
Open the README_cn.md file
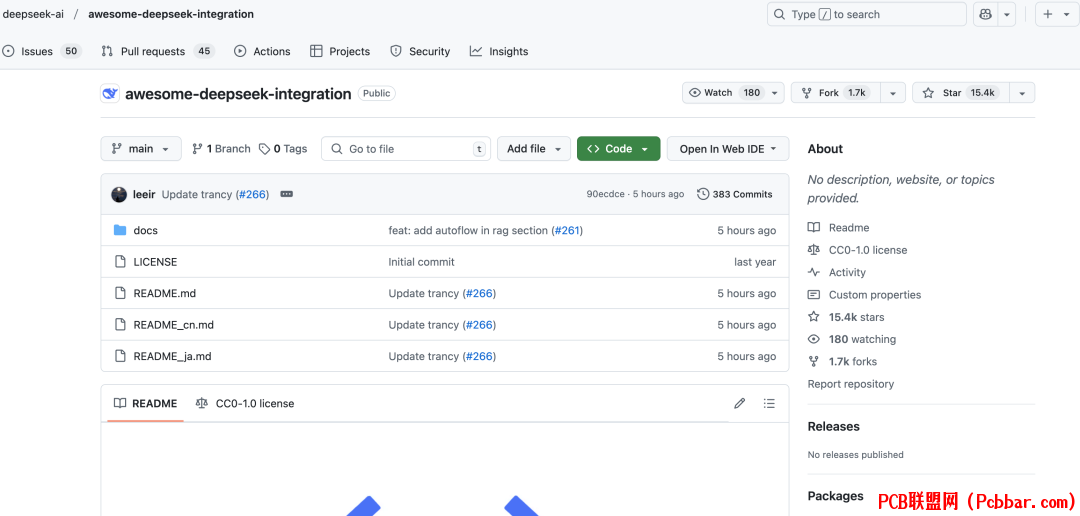pyautogui.click(x=174, y=325)
